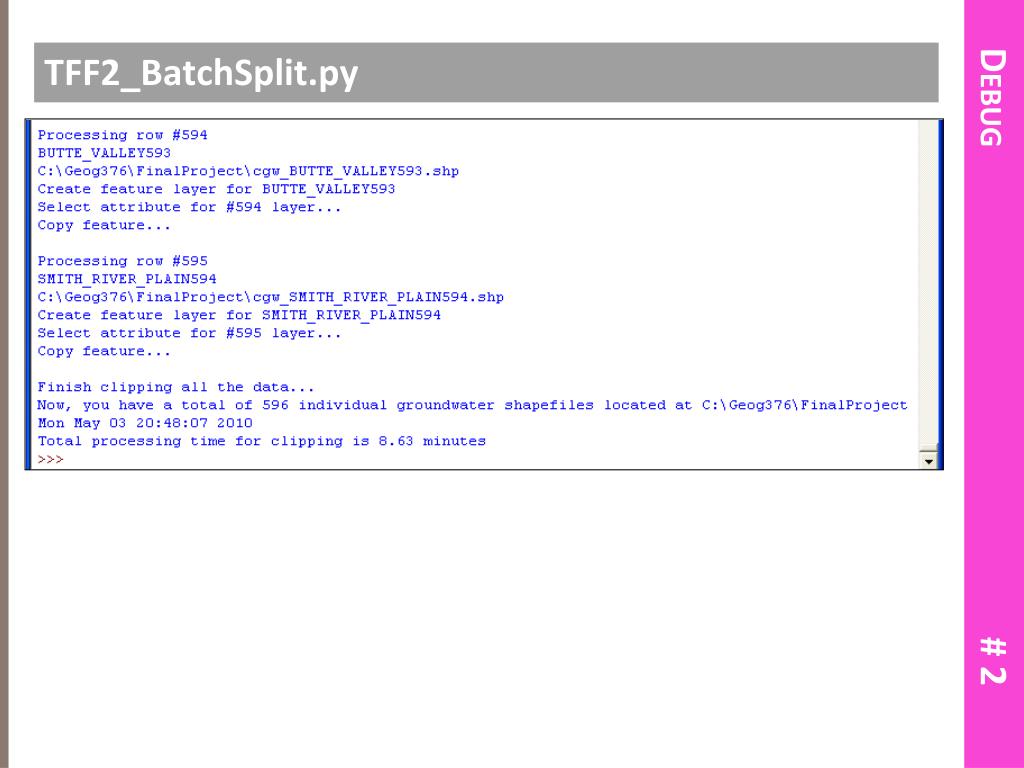Click 'Total processing time for clipping' line
This screenshot has height=768, width=1024.
pos(261,441)
